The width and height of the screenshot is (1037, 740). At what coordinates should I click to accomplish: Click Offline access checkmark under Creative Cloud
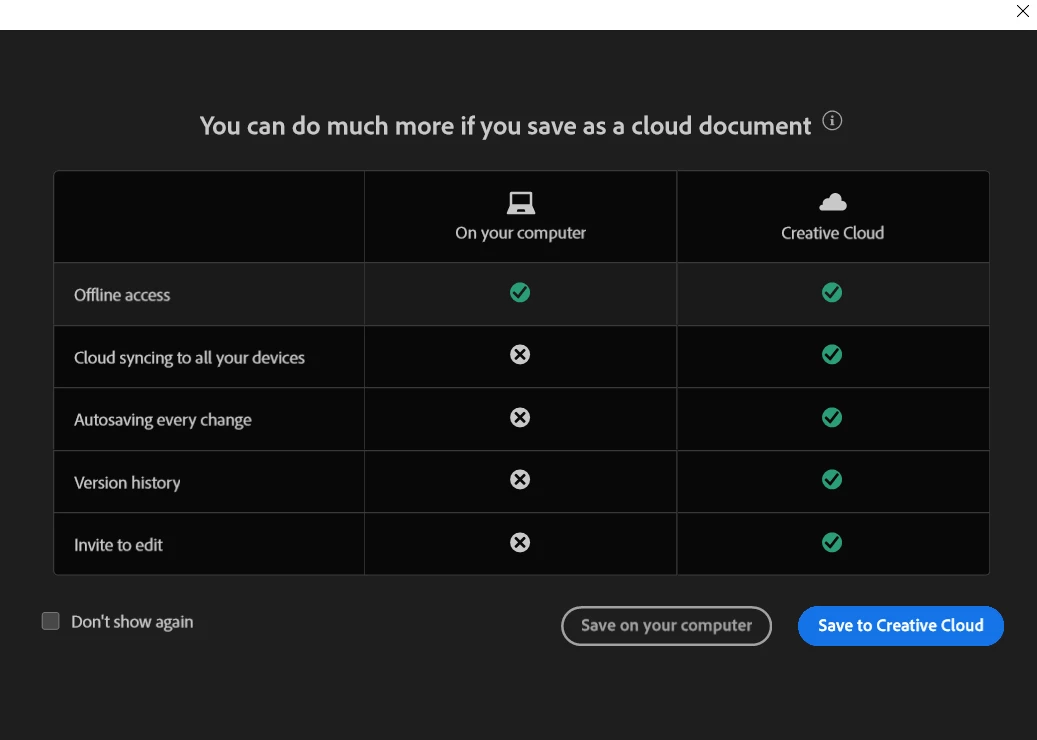832,292
